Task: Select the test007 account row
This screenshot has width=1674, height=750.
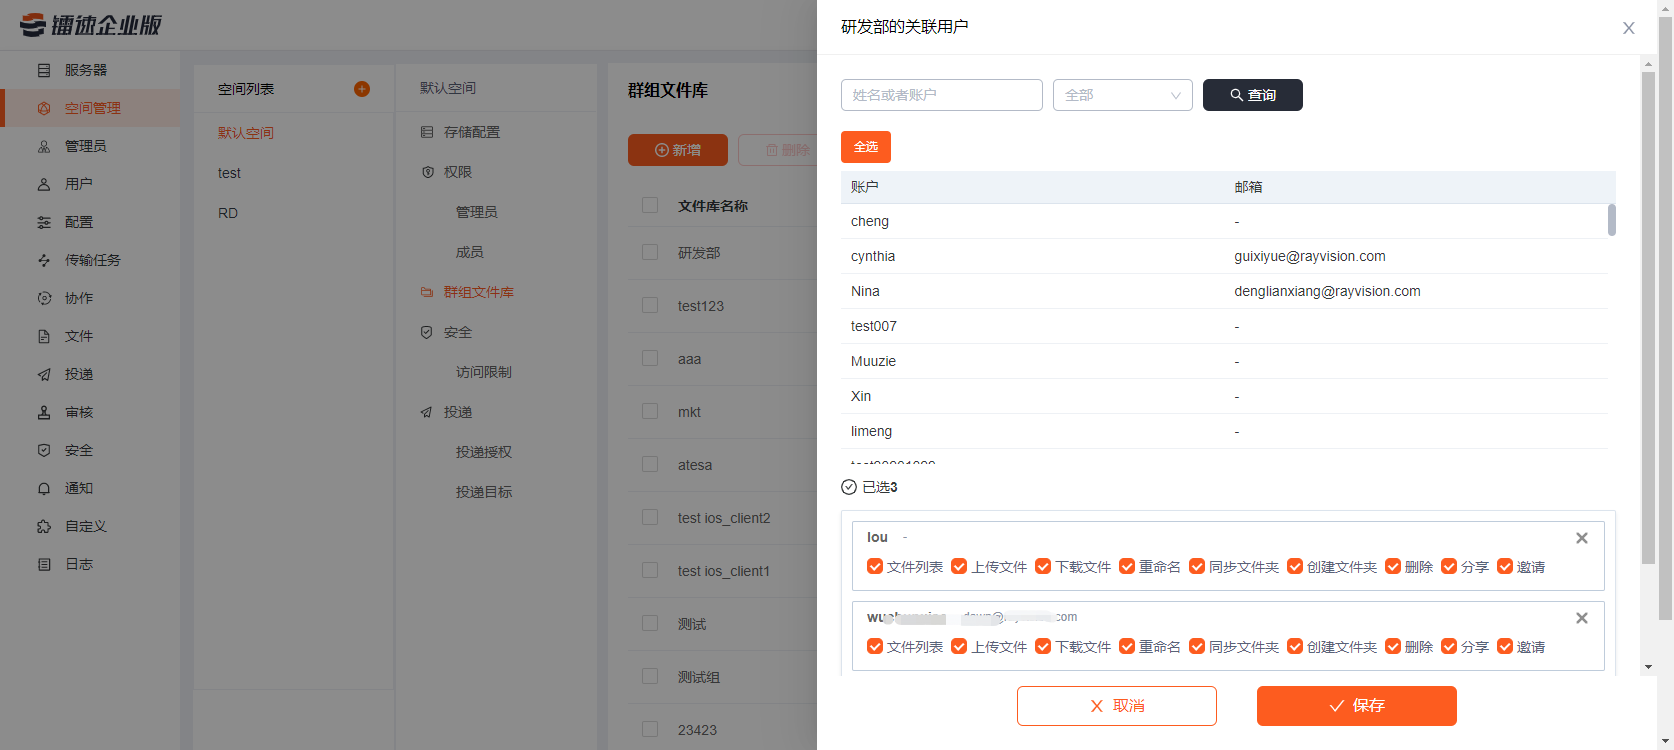Action: point(1224,326)
